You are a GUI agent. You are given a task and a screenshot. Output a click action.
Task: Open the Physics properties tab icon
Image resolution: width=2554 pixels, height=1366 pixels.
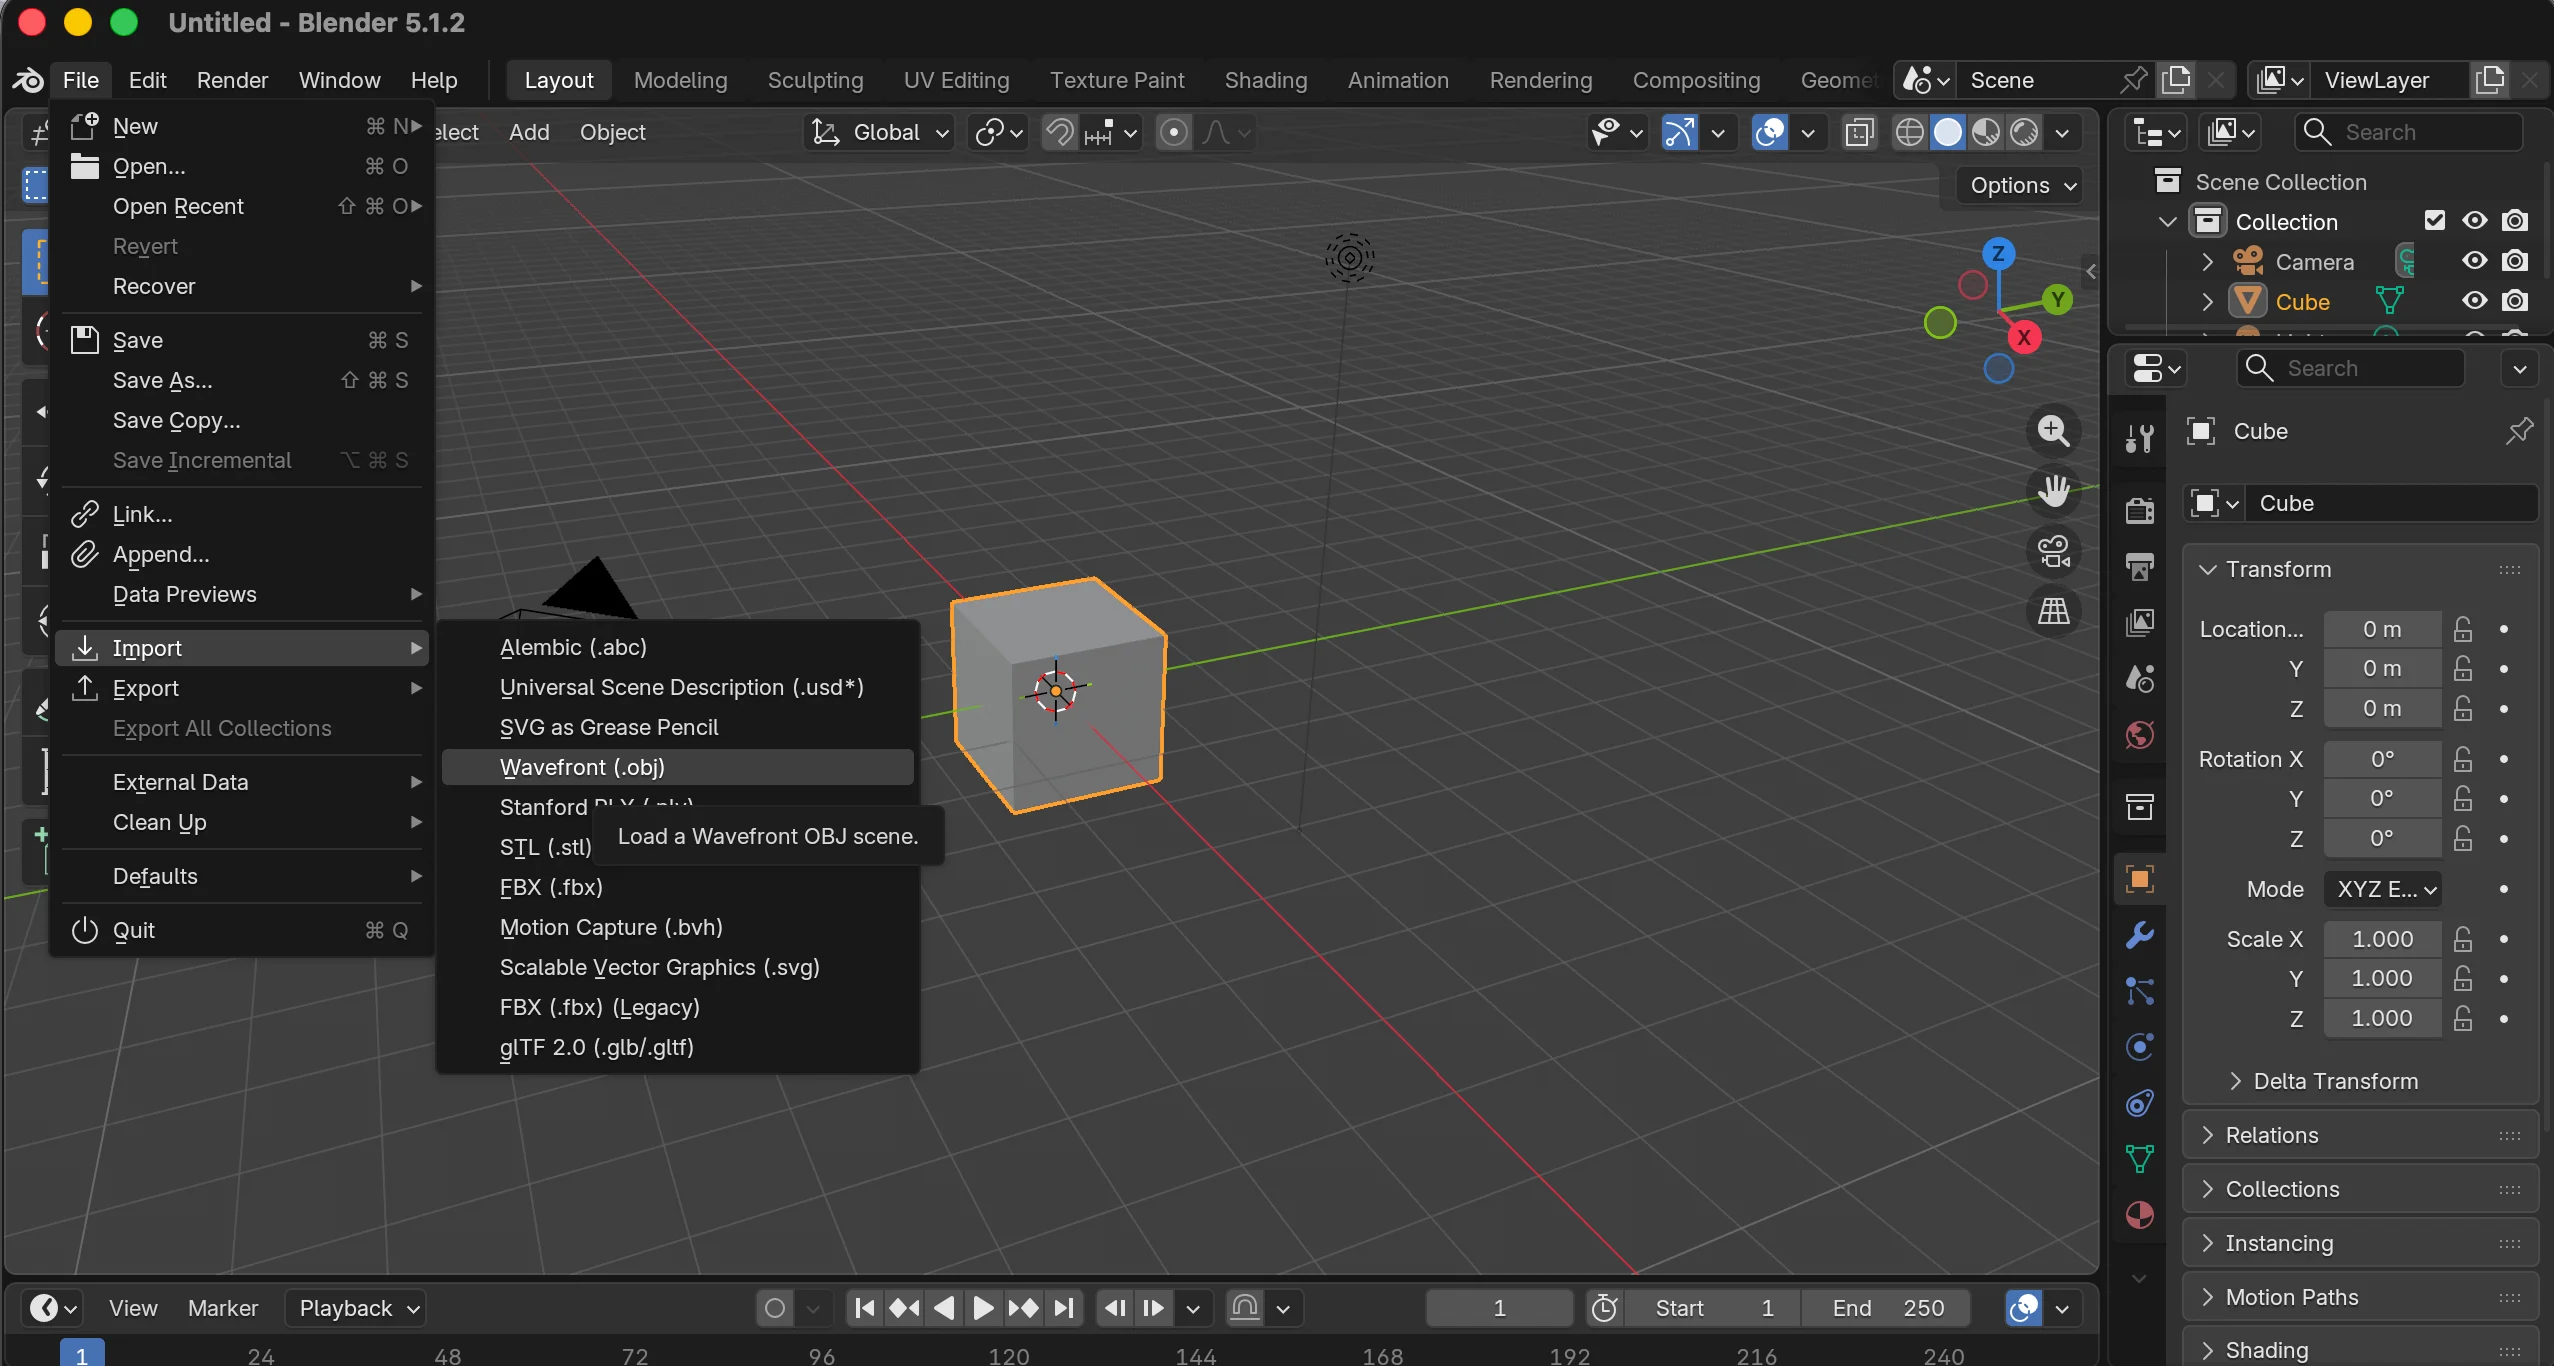2139,1047
